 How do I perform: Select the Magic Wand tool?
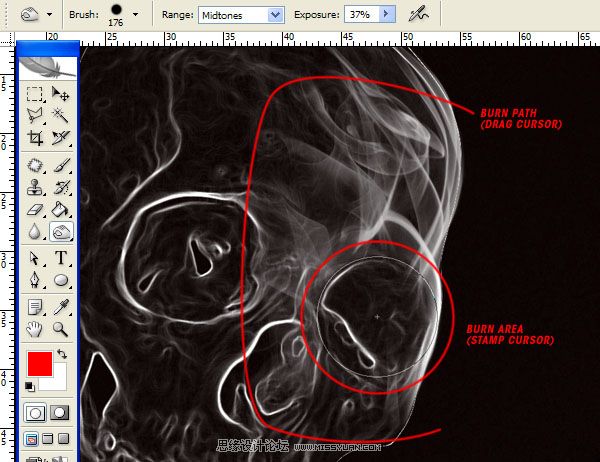pos(60,115)
